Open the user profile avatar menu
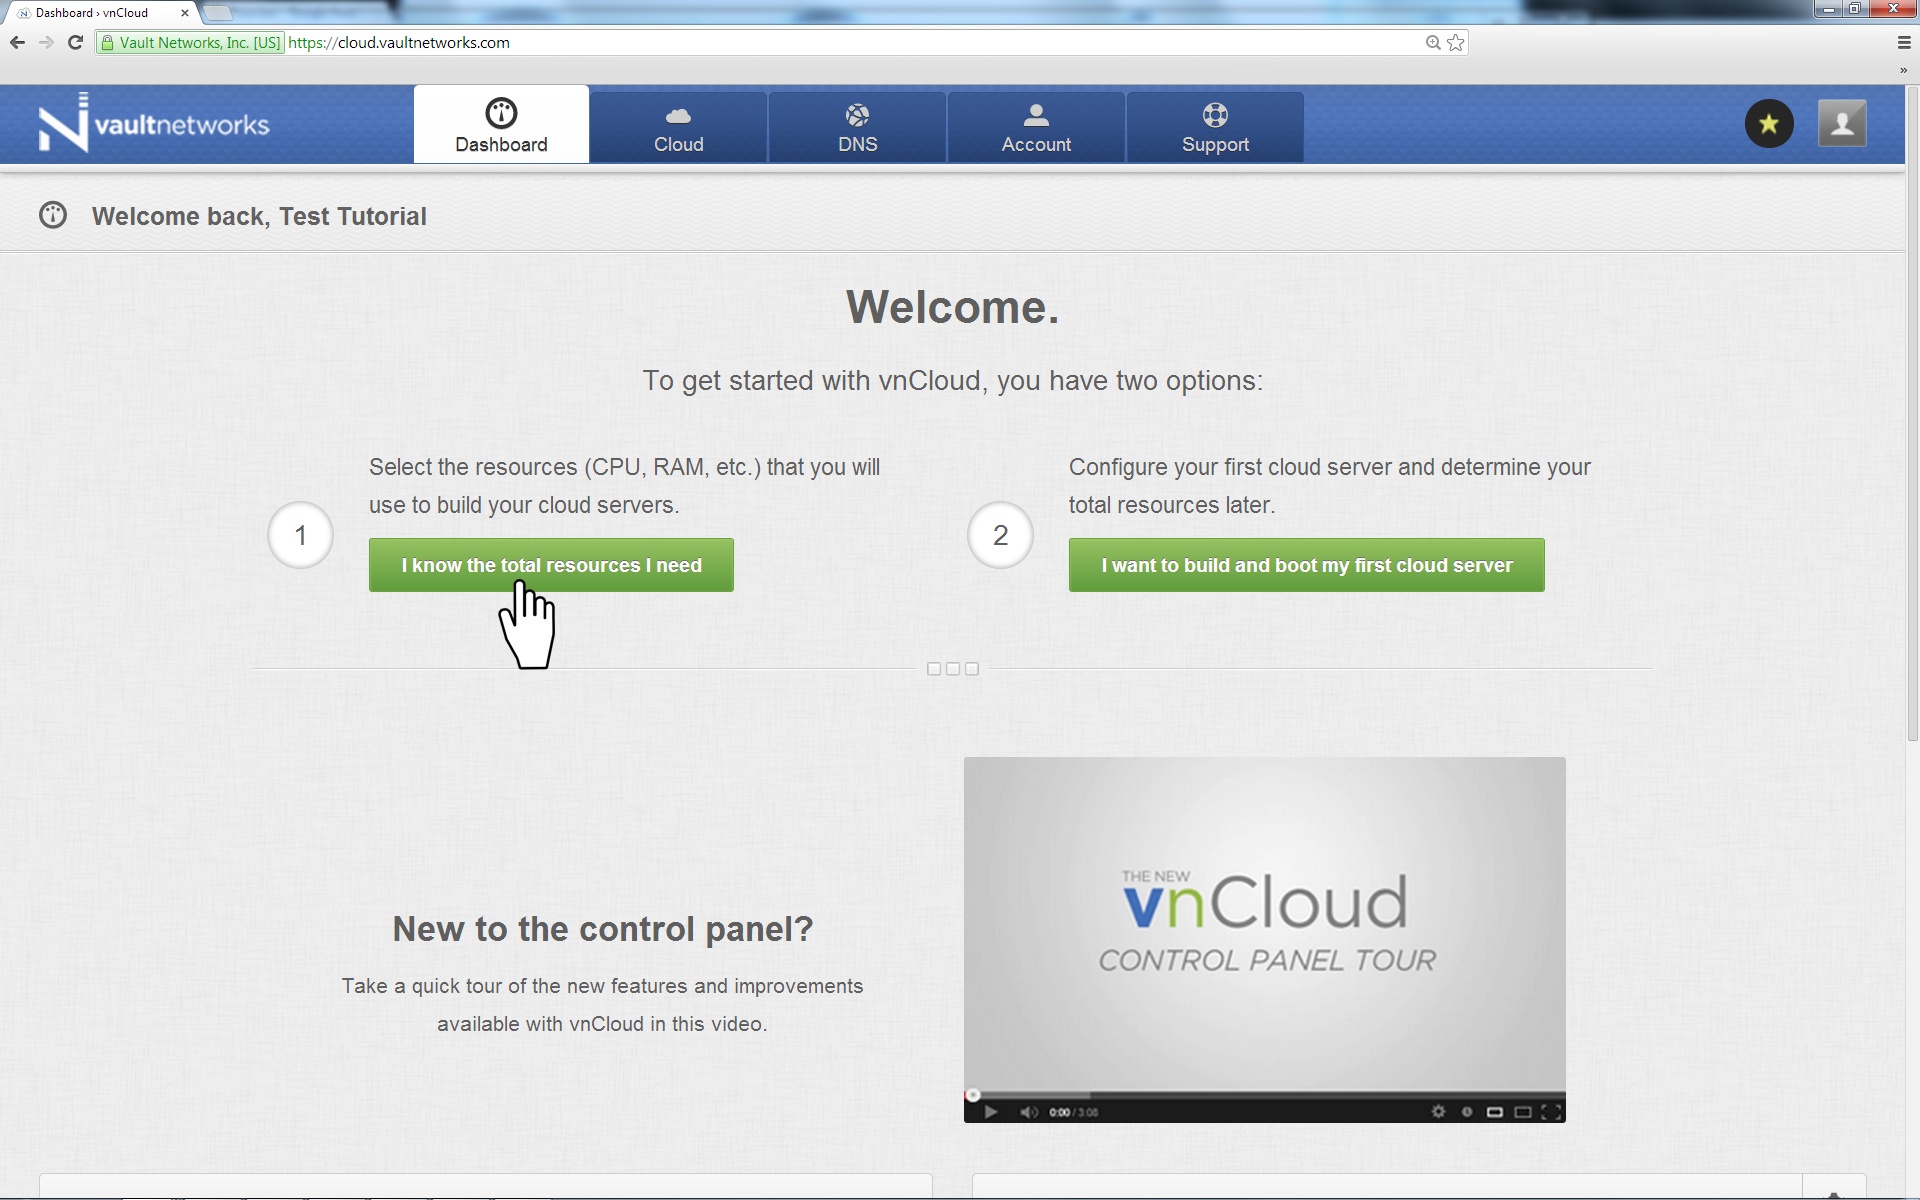 (x=1842, y=124)
